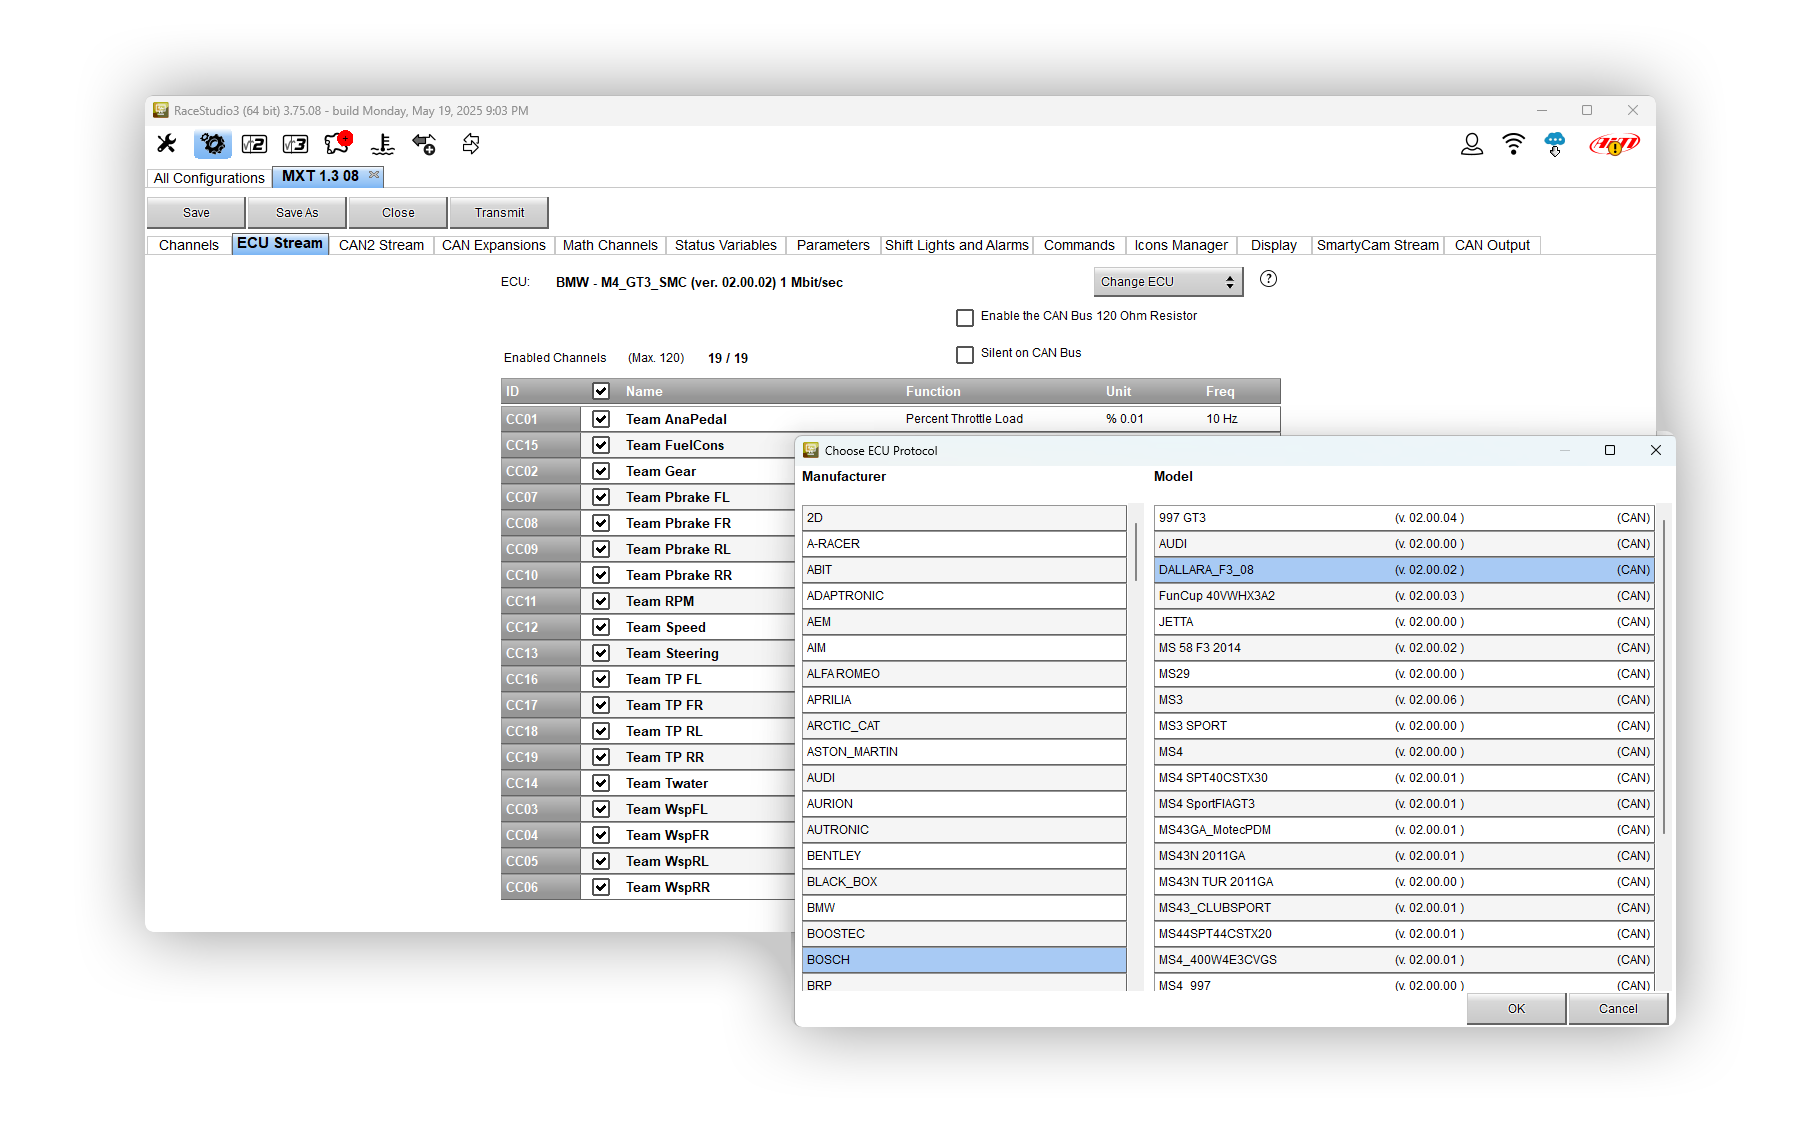The image size is (1818, 1139).
Task: Click the Save As button
Action: coord(297,213)
